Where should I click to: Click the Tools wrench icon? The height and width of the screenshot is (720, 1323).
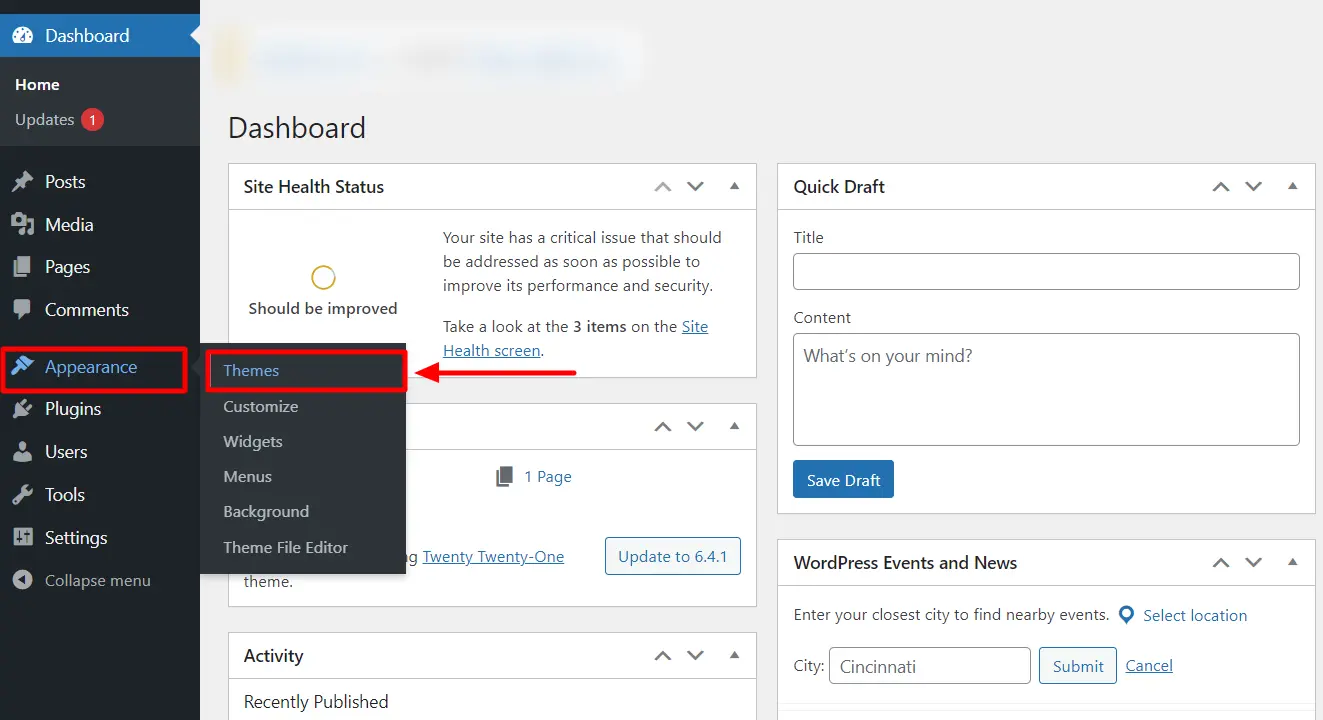point(22,495)
